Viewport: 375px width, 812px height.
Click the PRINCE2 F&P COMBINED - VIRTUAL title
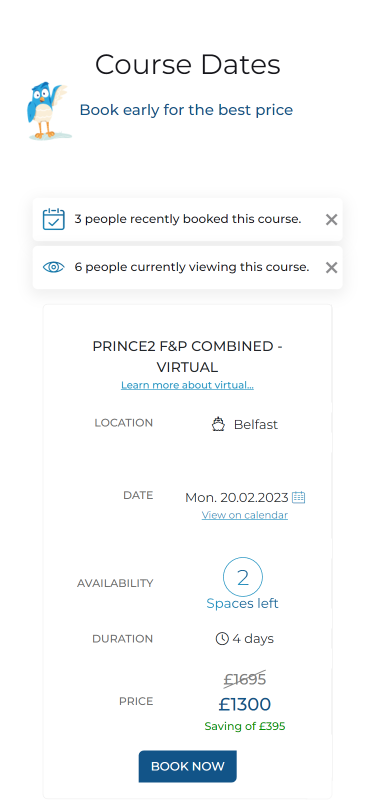click(188, 357)
